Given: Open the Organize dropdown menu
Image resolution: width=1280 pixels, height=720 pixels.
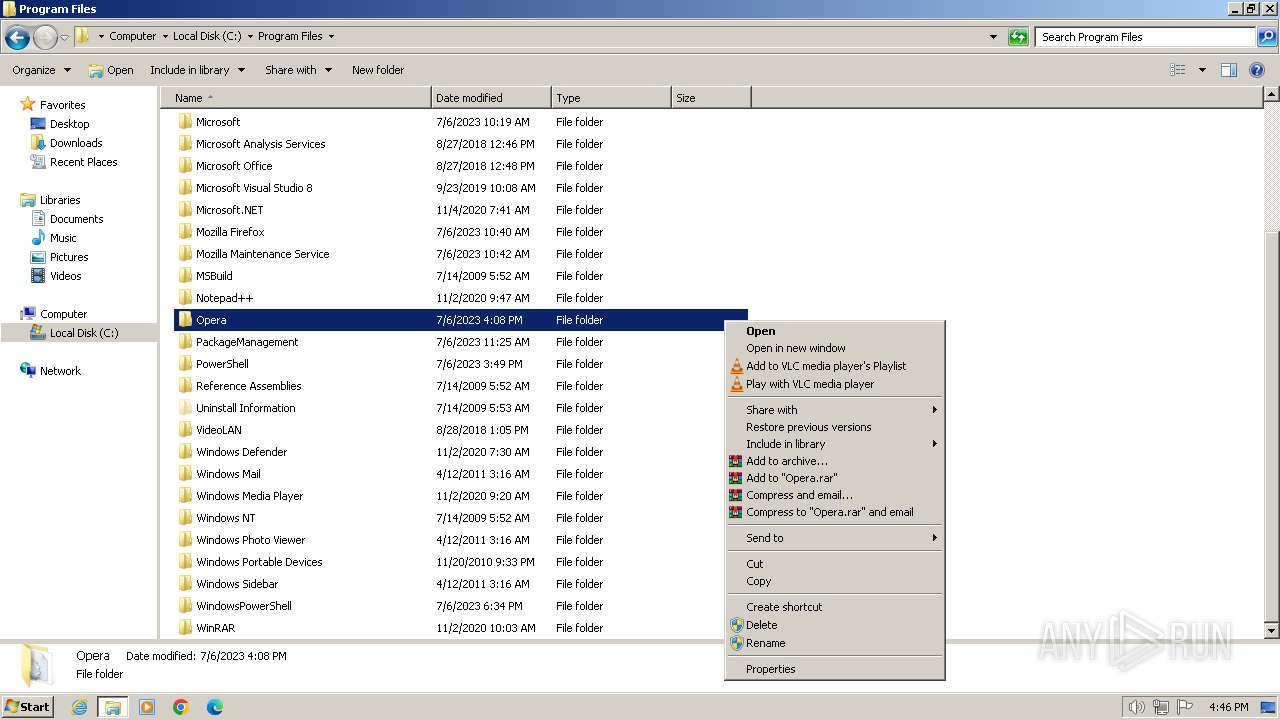Looking at the screenshot, I should point(41,70).
